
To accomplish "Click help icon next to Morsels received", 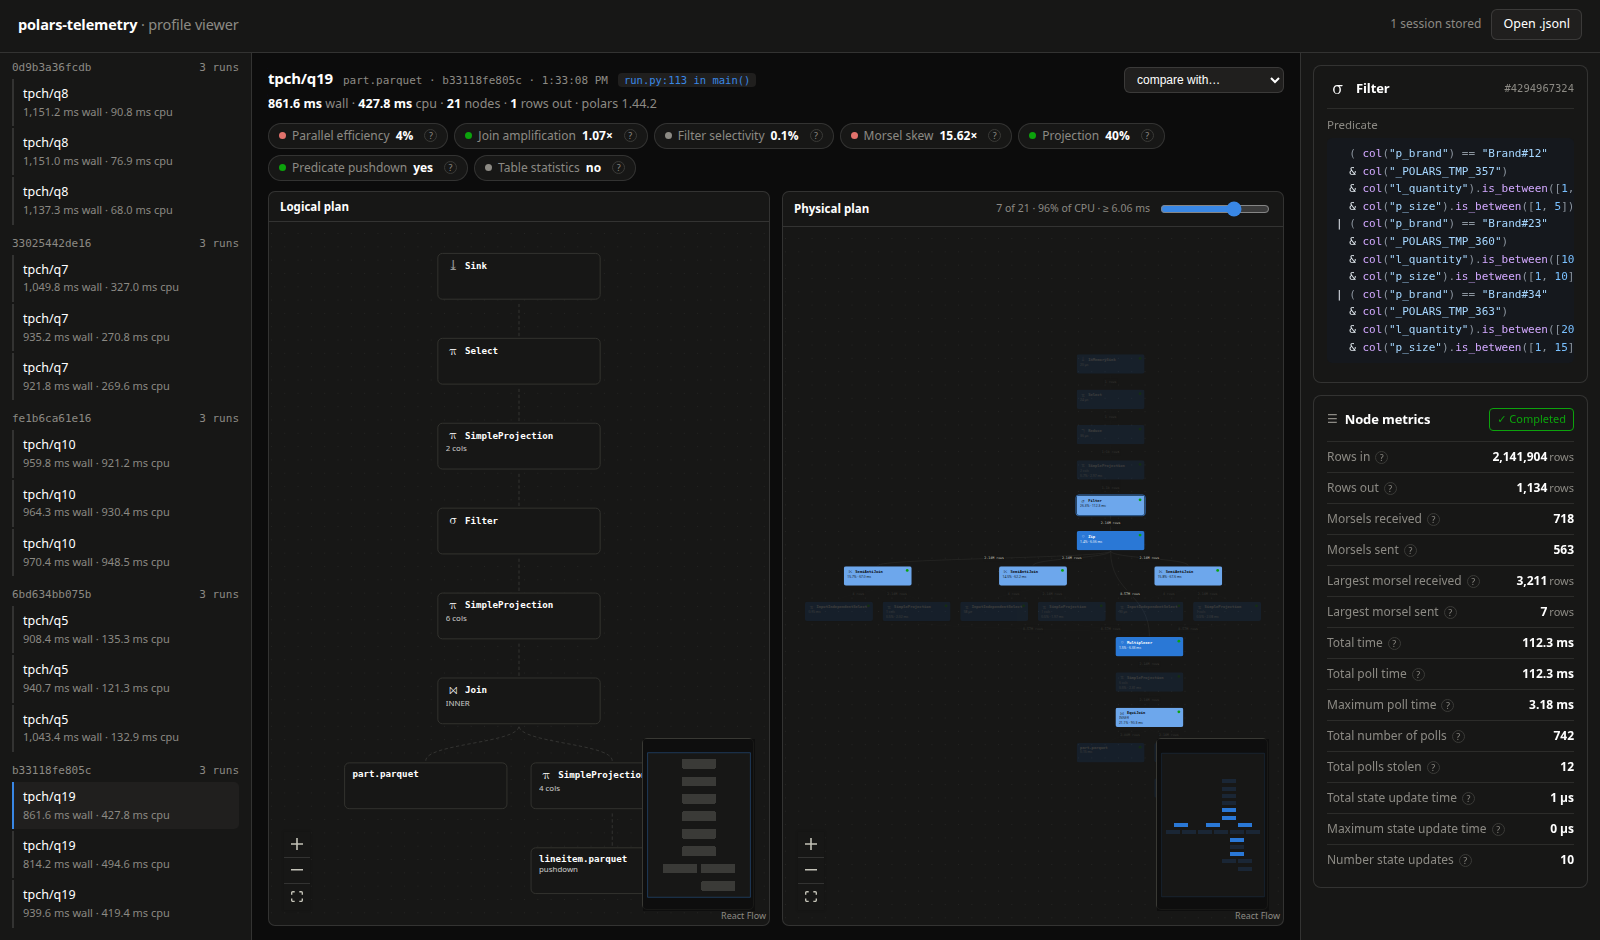I will click(1433, 519).
